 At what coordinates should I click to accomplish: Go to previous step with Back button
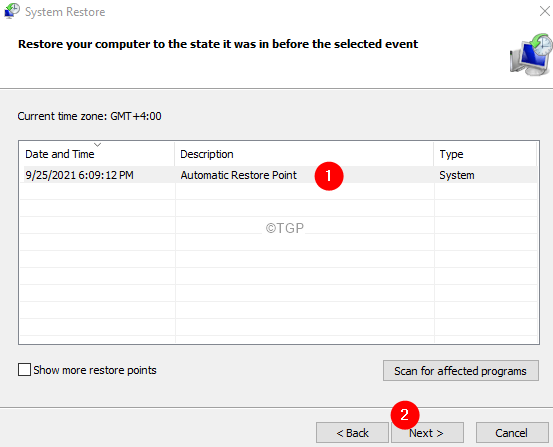(352, 433)
